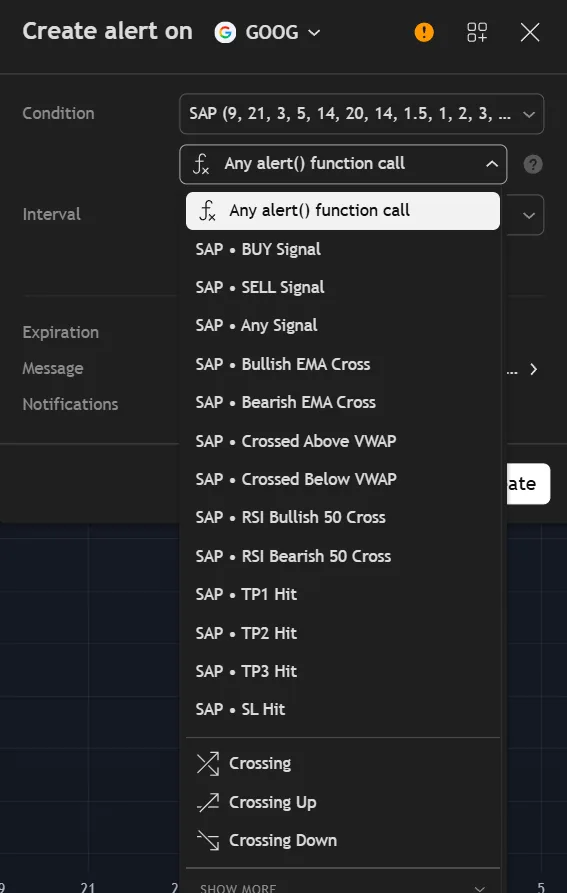
Task: Click the Create alert on title text
Action: [107, 31]
